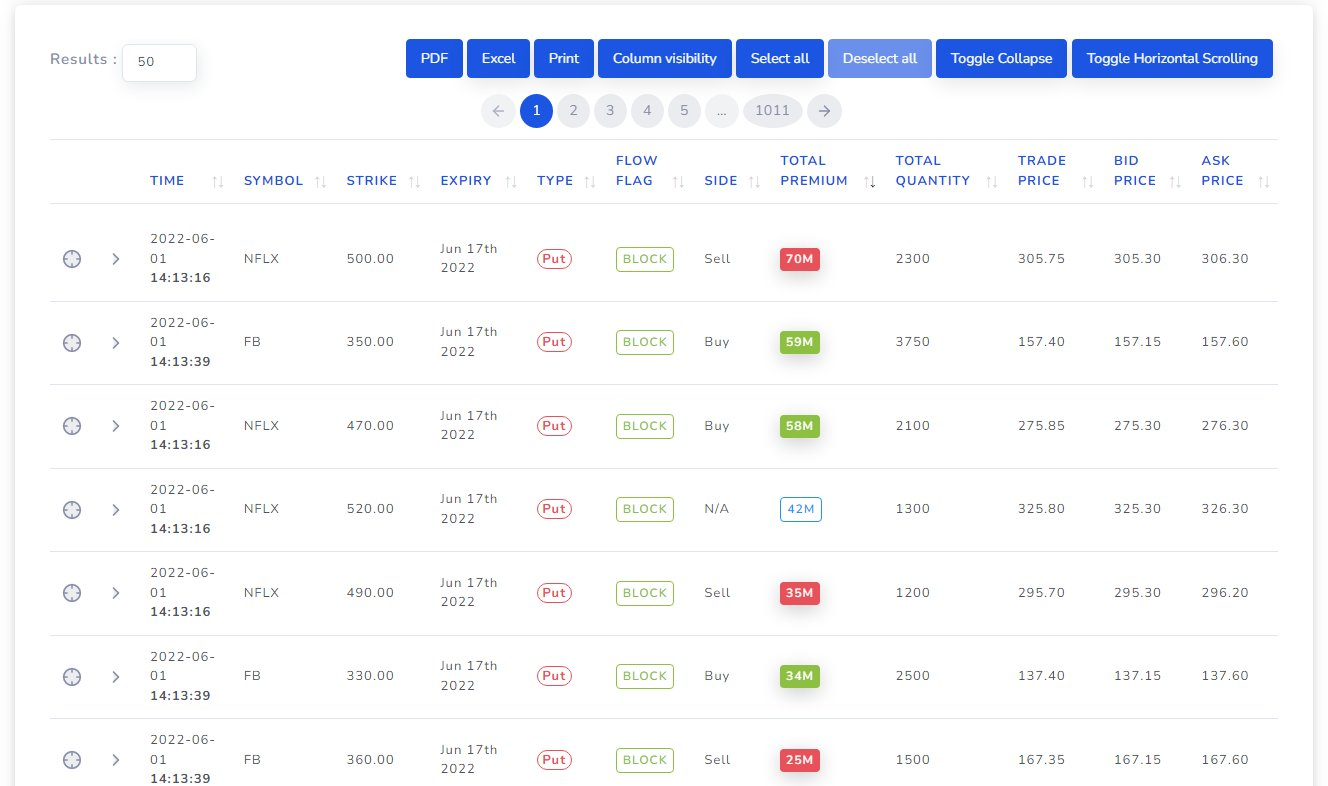The height and width of the screenshot is (786, 1328).
Task: Click crosshair icon in NFLX 500.00 row
Action: click(72, 259)
